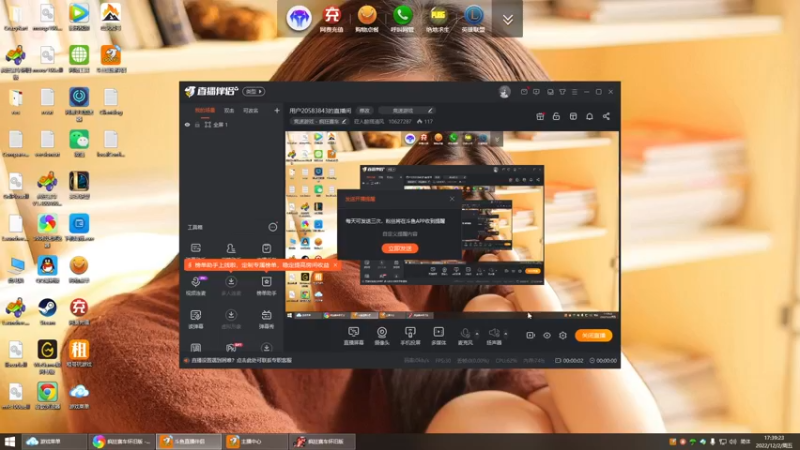Open the Steam desktop shortcut

click(47, 311)
